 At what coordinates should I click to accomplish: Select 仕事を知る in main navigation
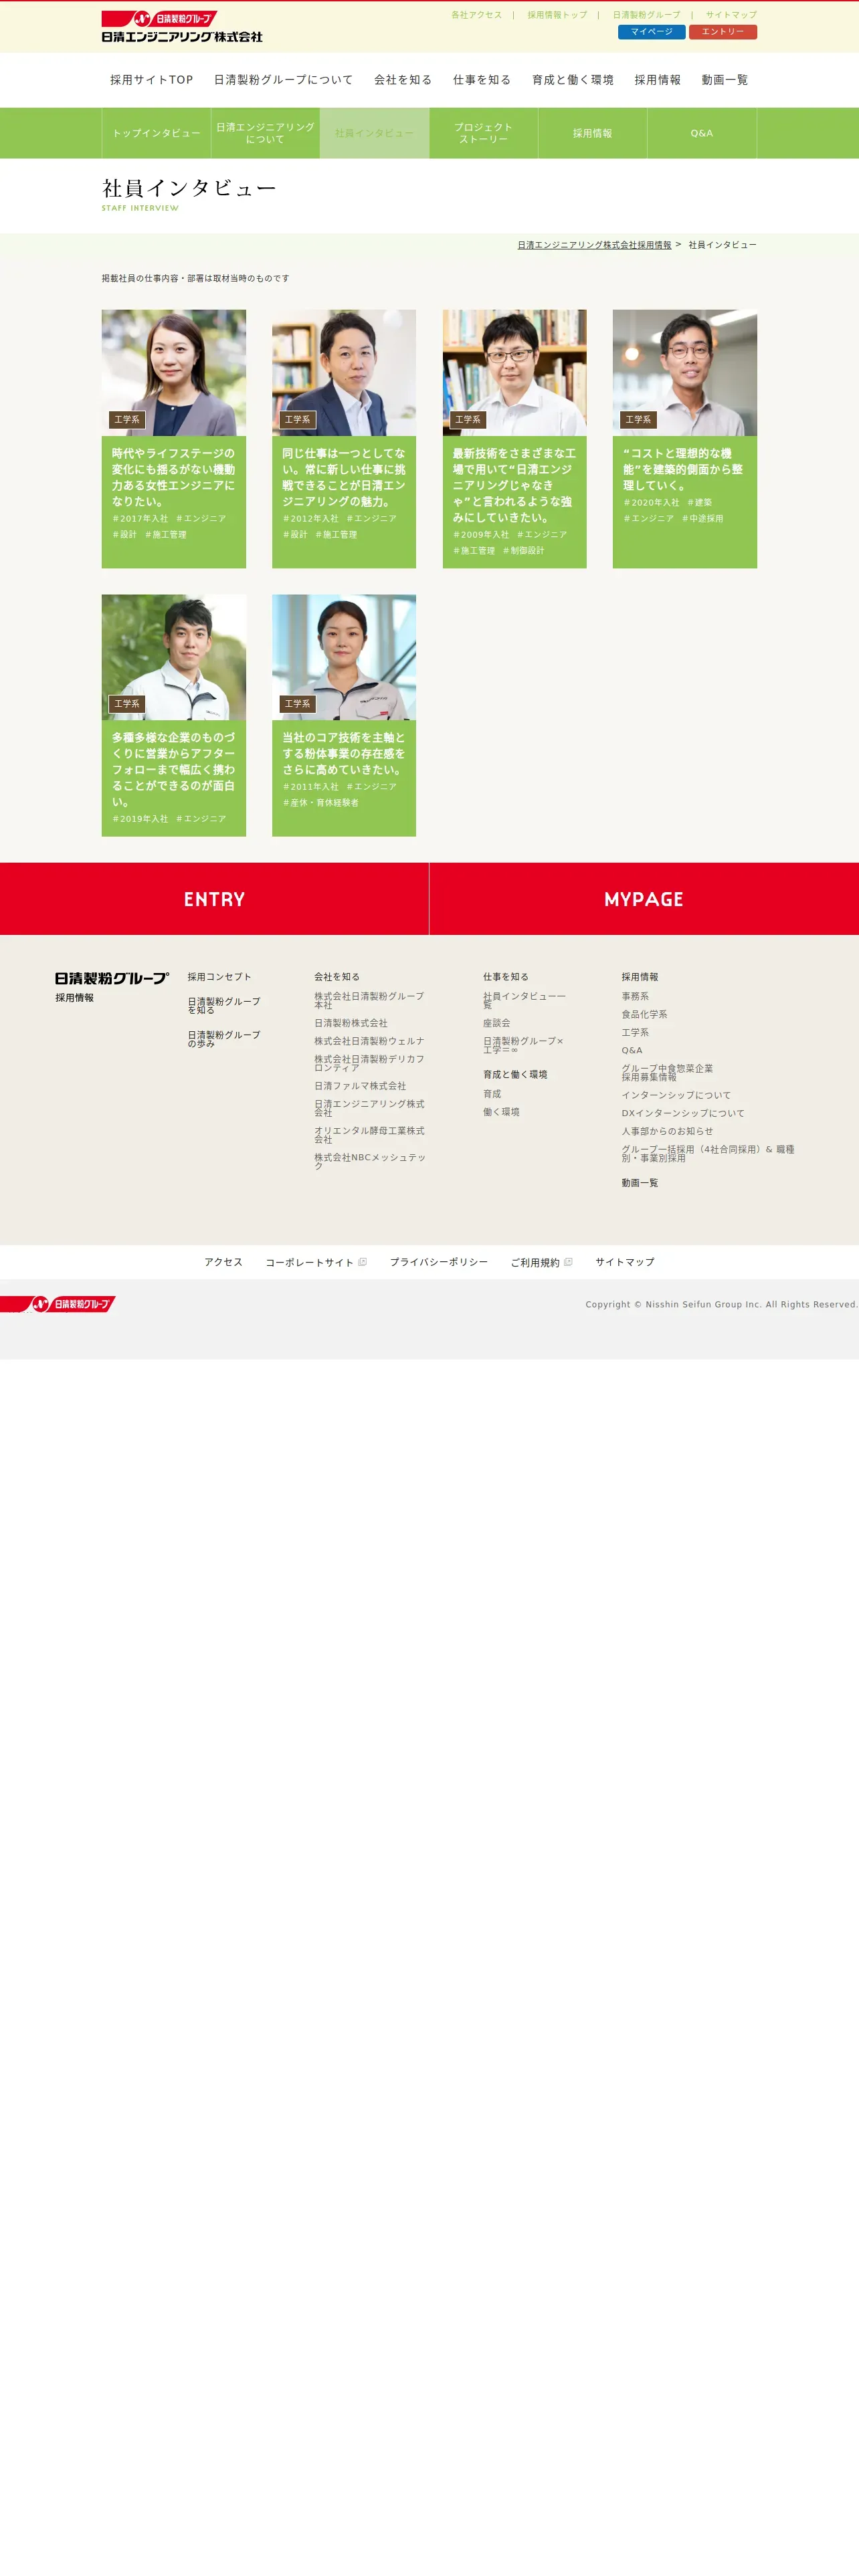coord(482,80)
